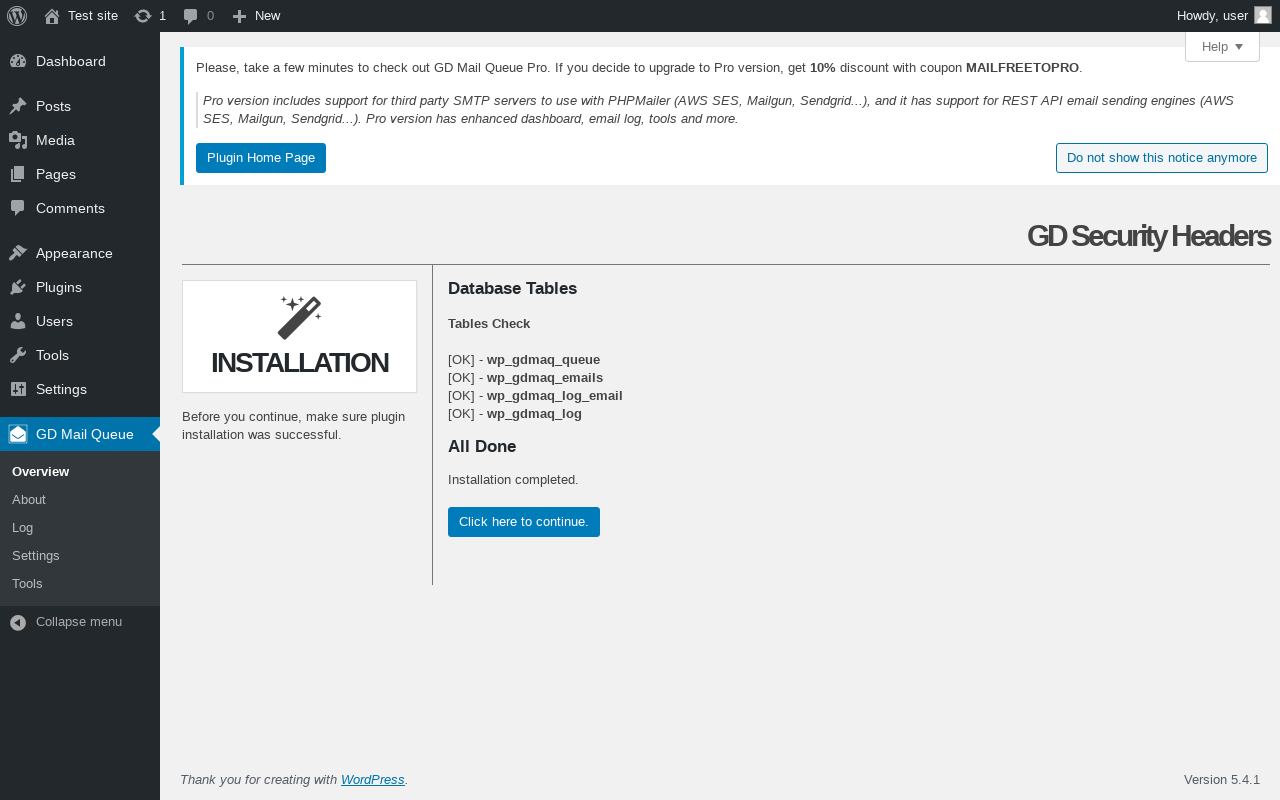1280x800 pixels.
Task: Open the WordPress logo menu
Action: pyautogui.click(x=17, y=16)
